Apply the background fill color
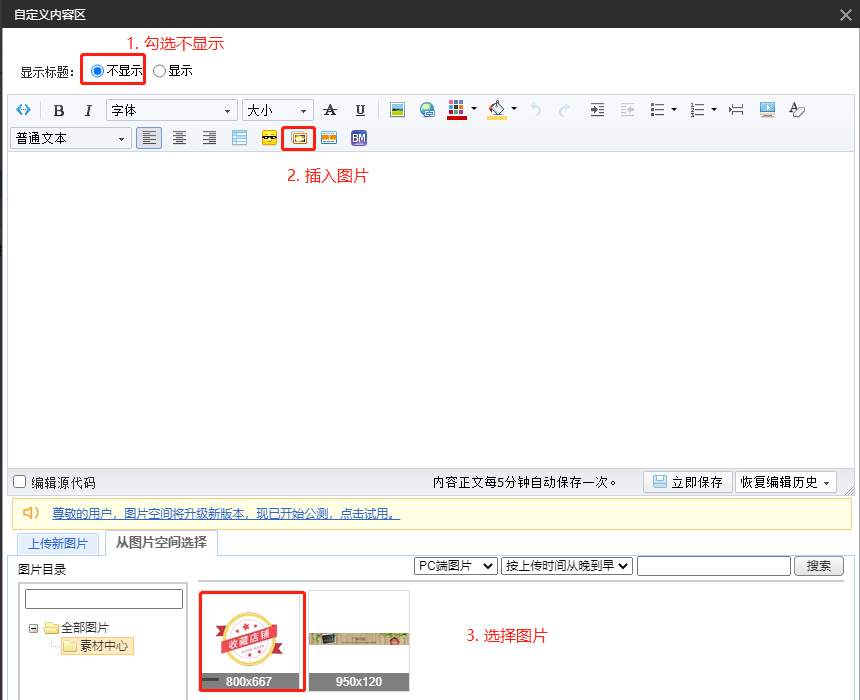This screenshot has width=860, height=700. 496,110
